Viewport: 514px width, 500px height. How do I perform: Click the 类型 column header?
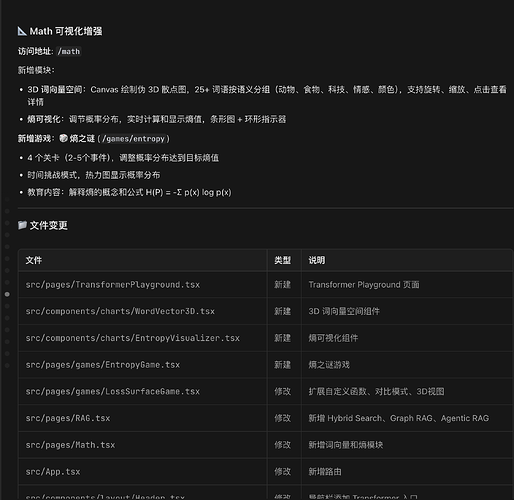coord(283,260)
